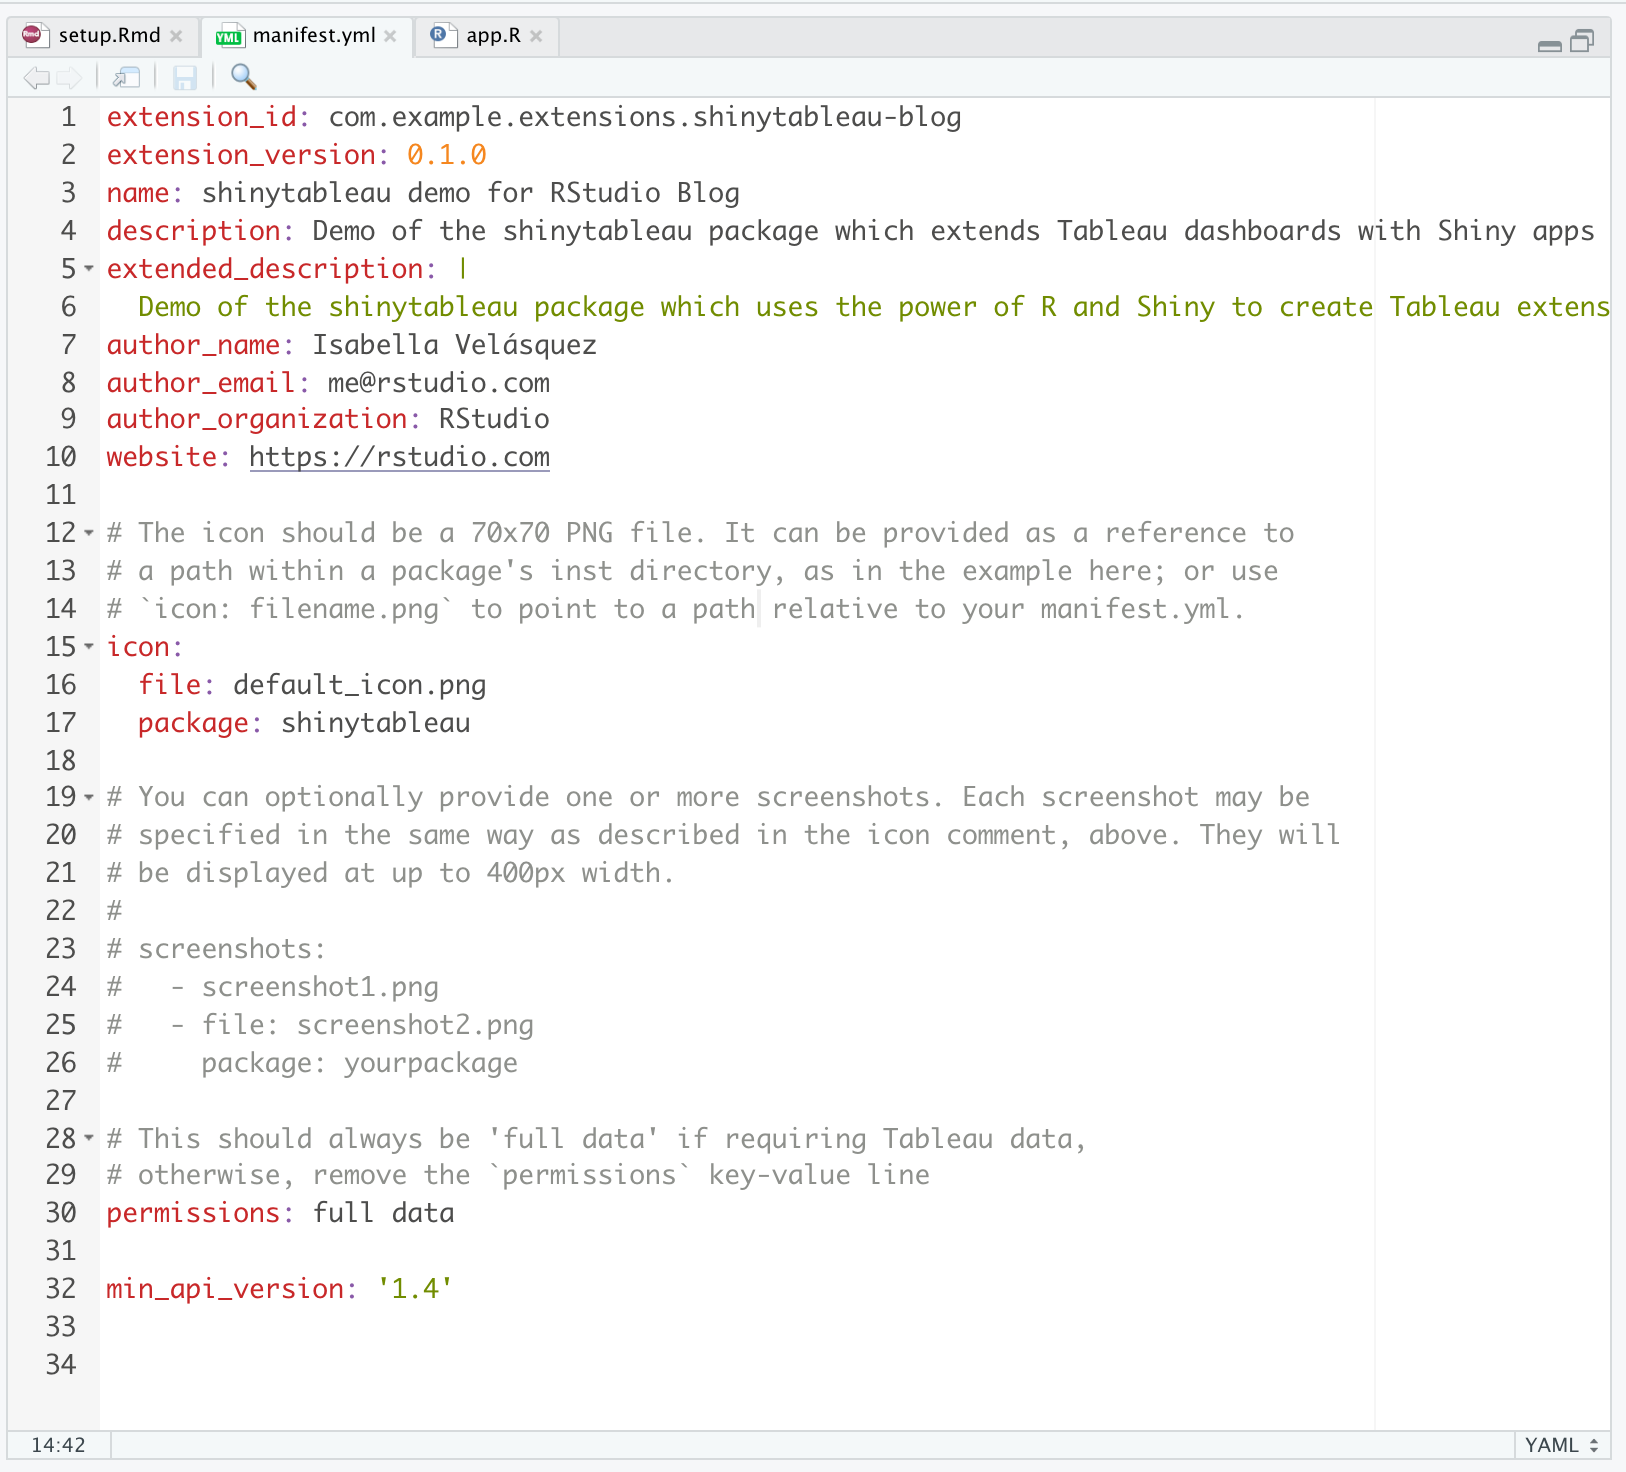Click the 14:42 cursor position indicator
This screenshot has width=1626, height=1472.
click(x=58, y=1444)
